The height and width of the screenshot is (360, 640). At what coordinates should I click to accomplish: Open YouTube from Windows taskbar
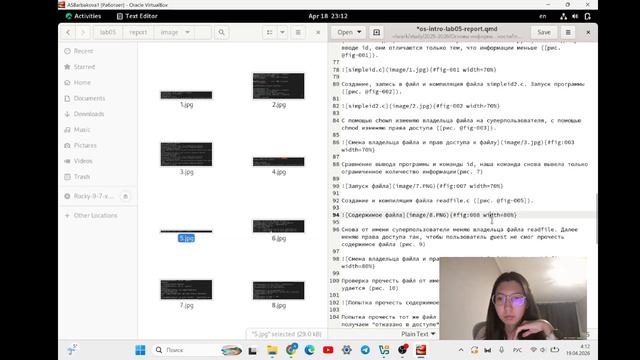[328, 350]
